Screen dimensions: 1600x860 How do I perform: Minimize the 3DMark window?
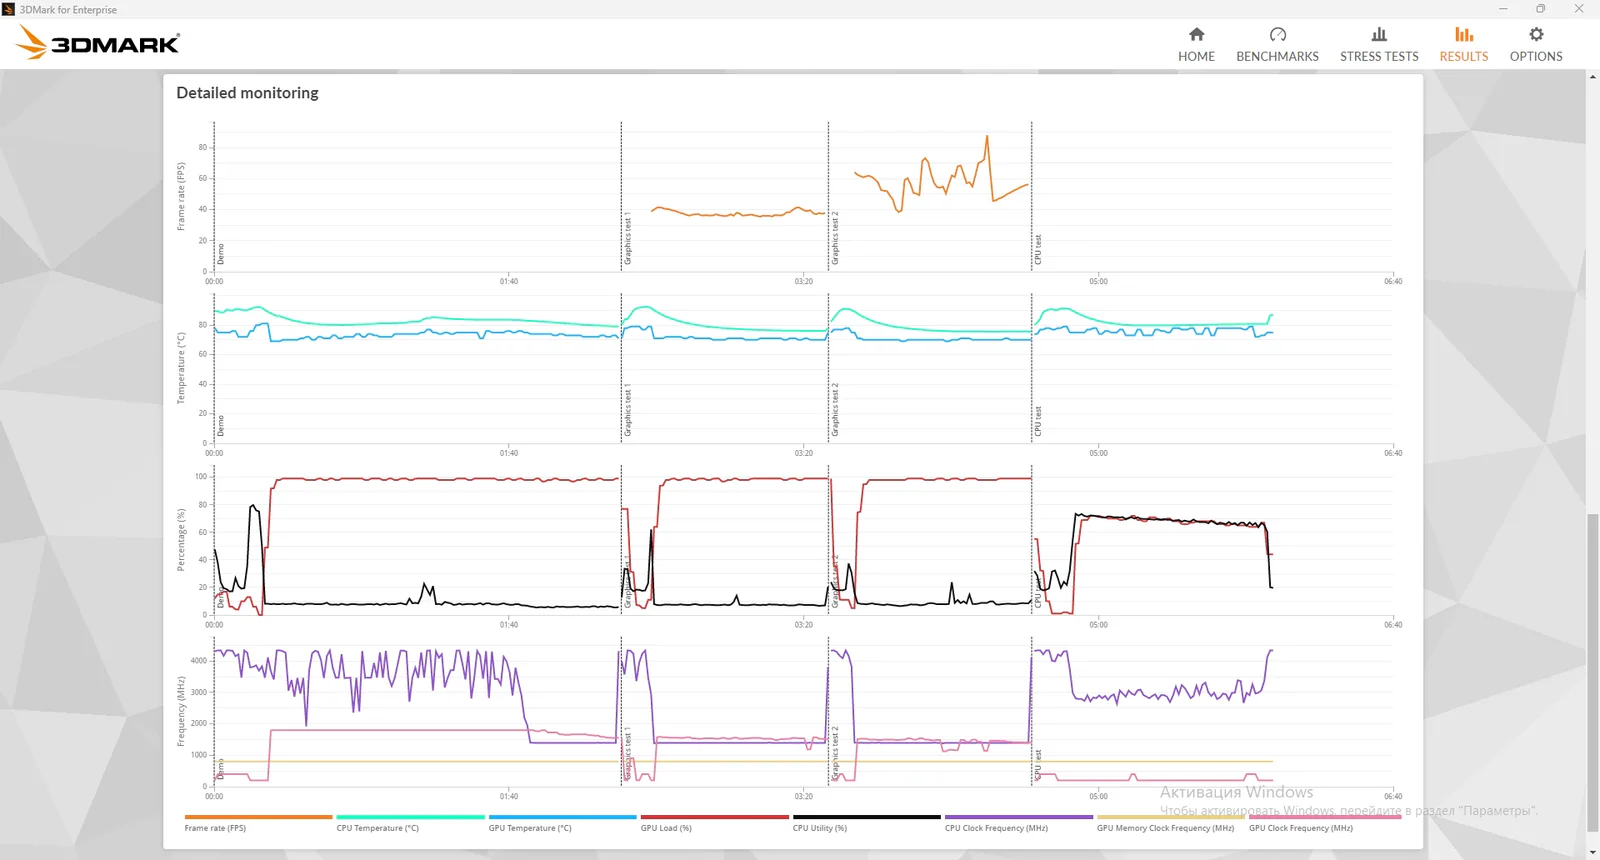[1503, 9]
